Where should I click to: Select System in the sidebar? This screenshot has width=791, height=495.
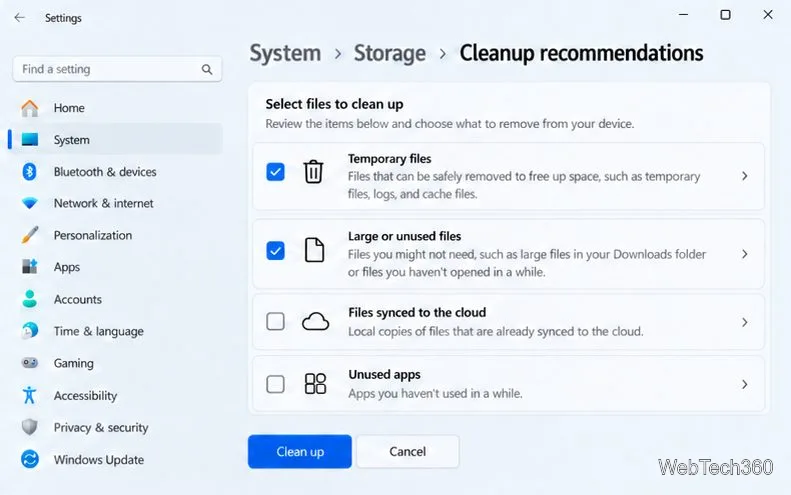[116, 139]
